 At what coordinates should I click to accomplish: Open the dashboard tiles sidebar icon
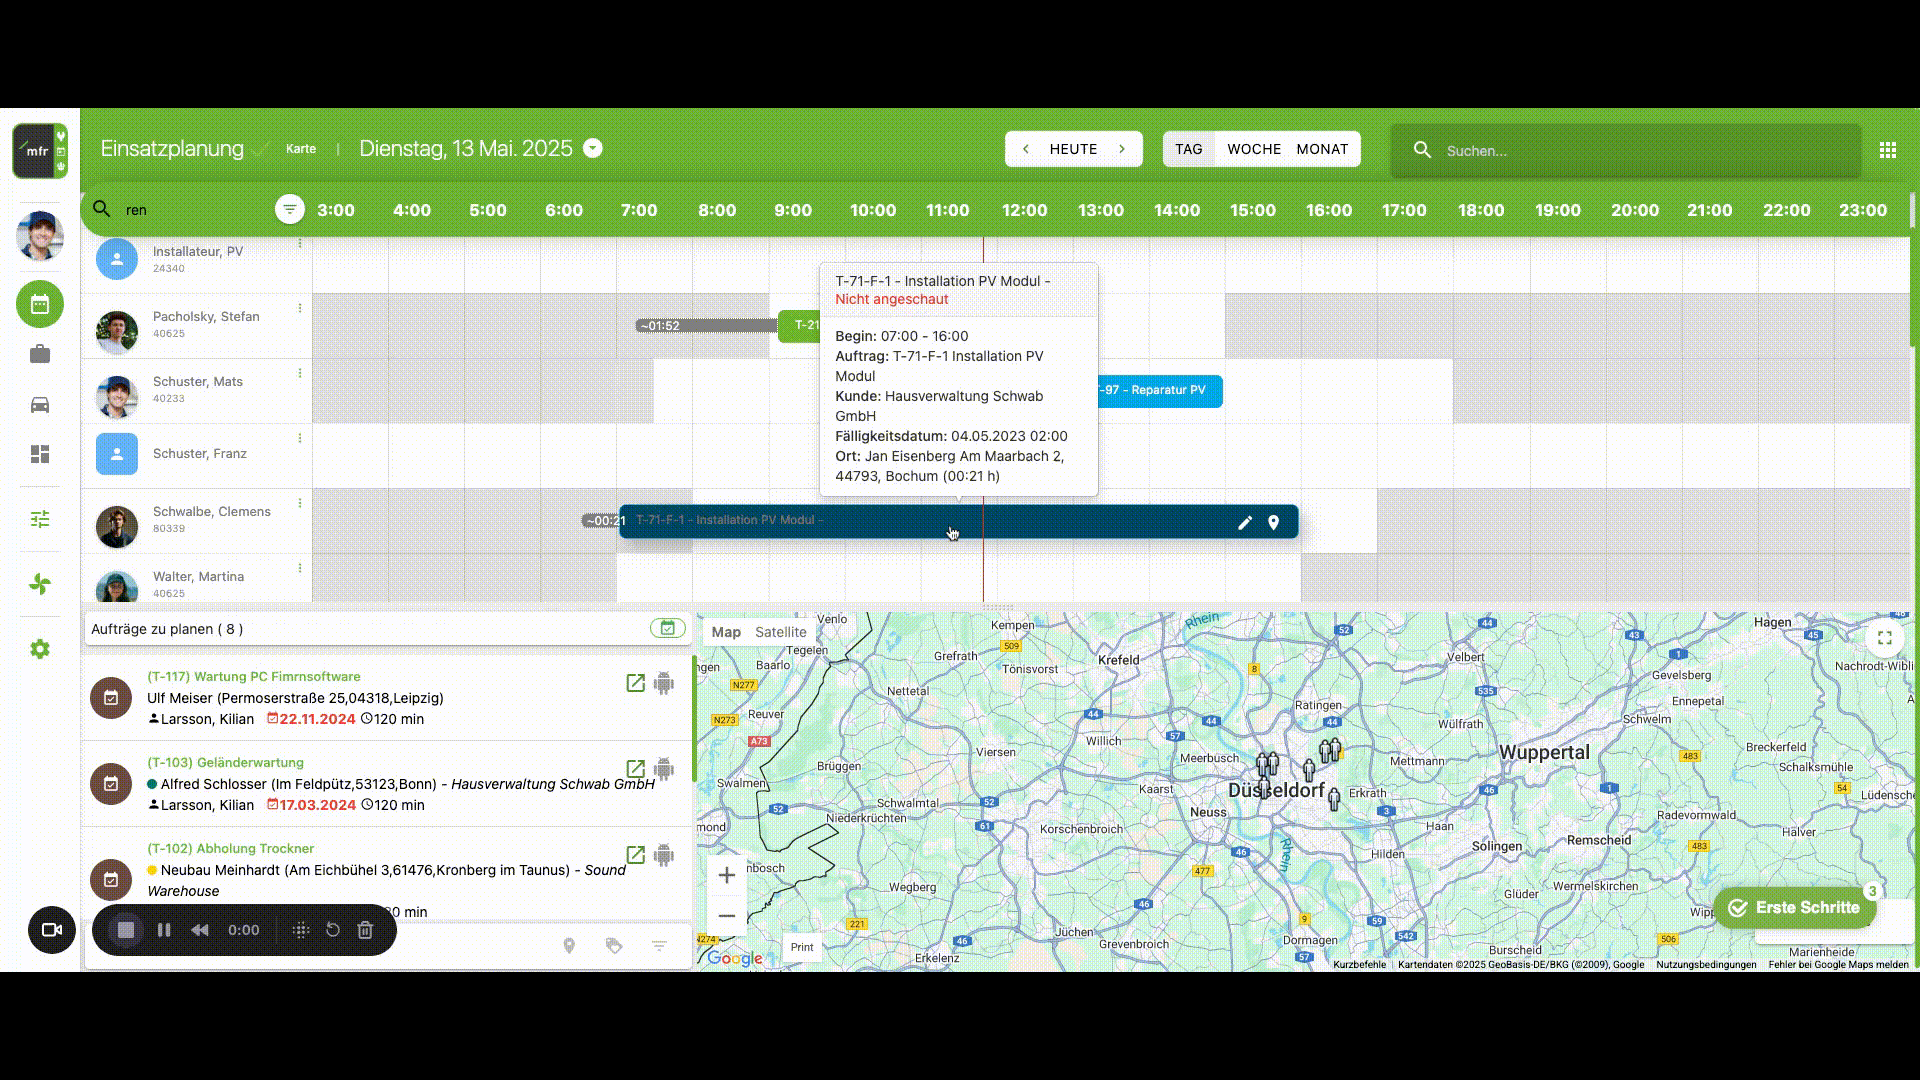pos(40,454)
